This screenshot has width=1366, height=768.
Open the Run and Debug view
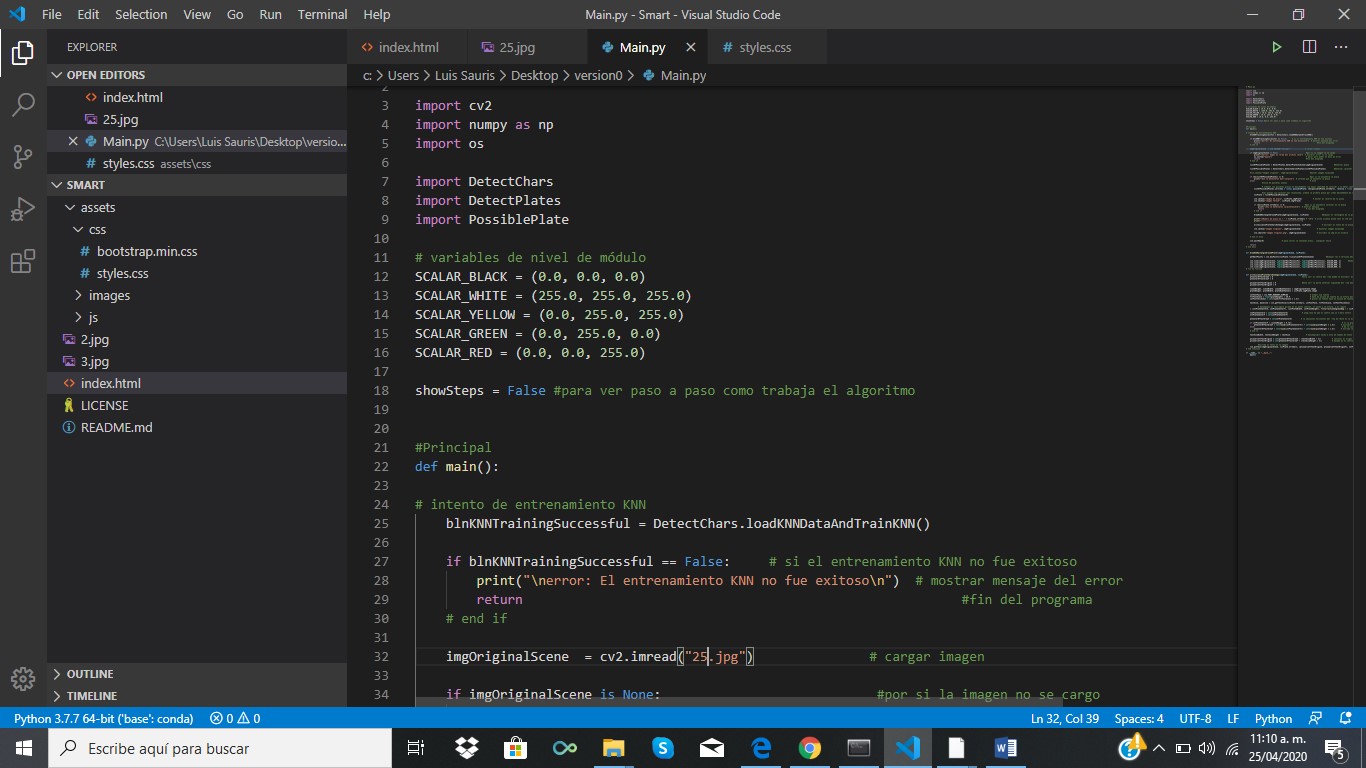[23, 209]
